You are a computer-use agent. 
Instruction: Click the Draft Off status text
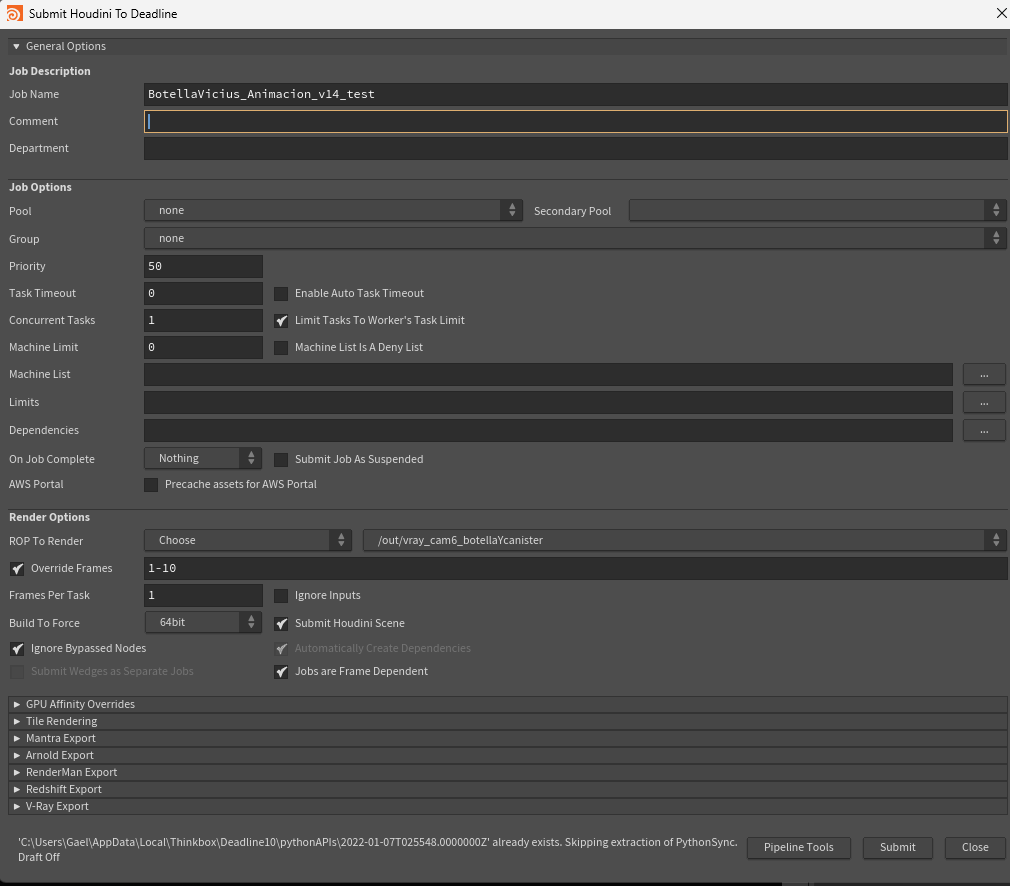[x=39, y=858]
